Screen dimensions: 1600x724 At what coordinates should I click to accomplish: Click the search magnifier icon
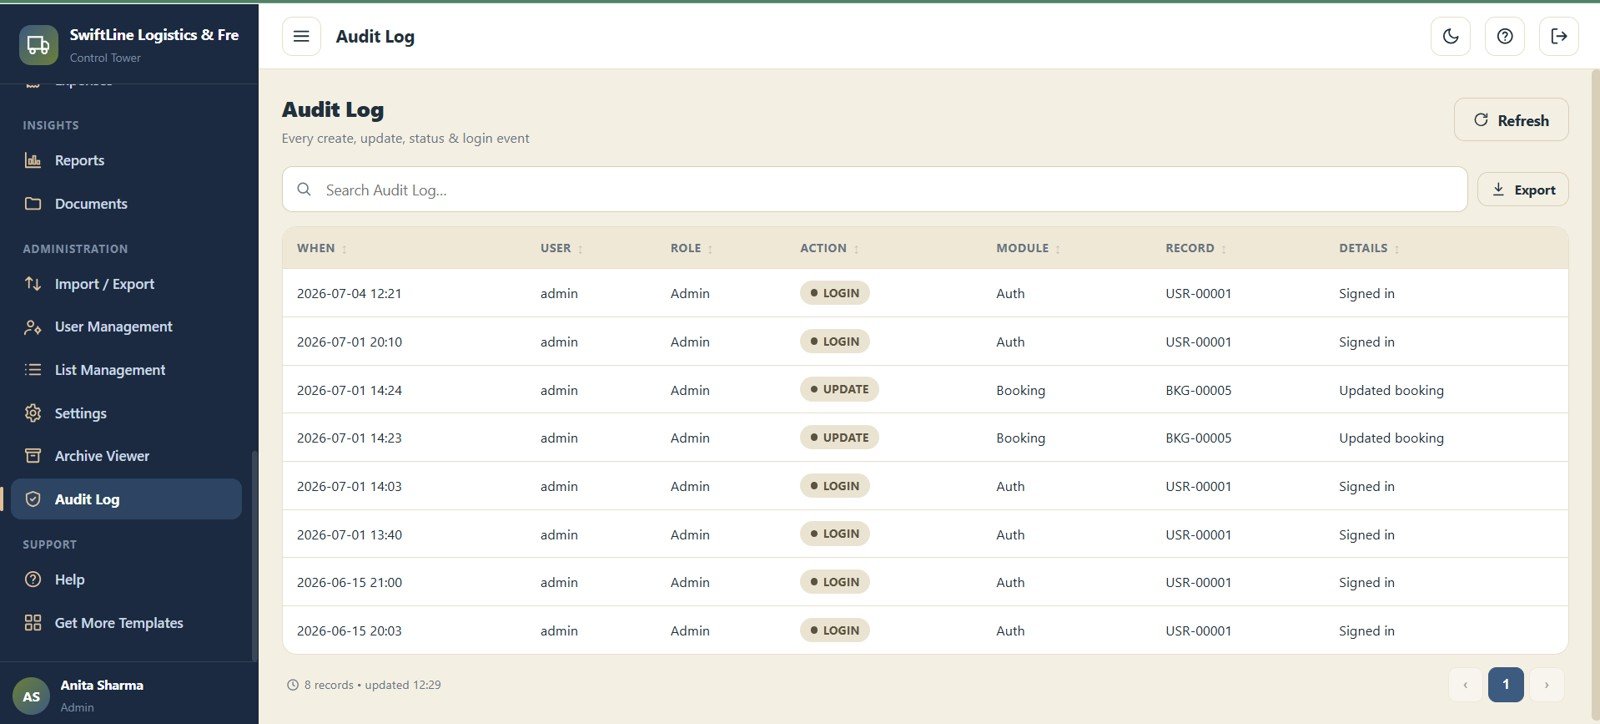pyautogui.click(x=304, y=189)
